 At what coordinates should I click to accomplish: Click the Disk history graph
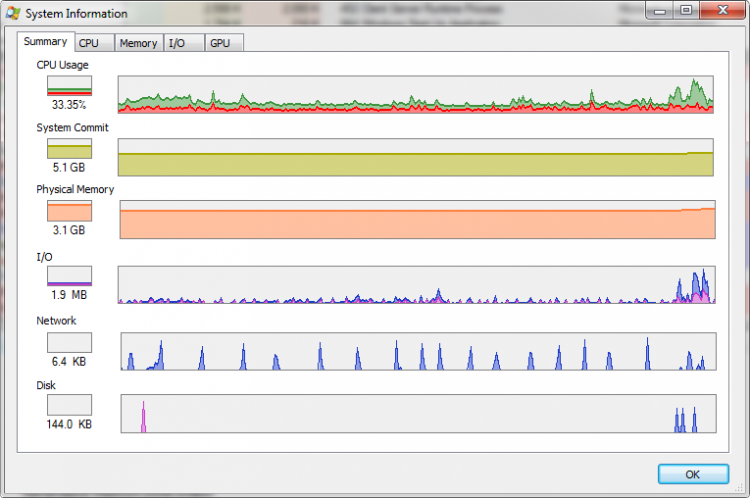coord(419,413)
